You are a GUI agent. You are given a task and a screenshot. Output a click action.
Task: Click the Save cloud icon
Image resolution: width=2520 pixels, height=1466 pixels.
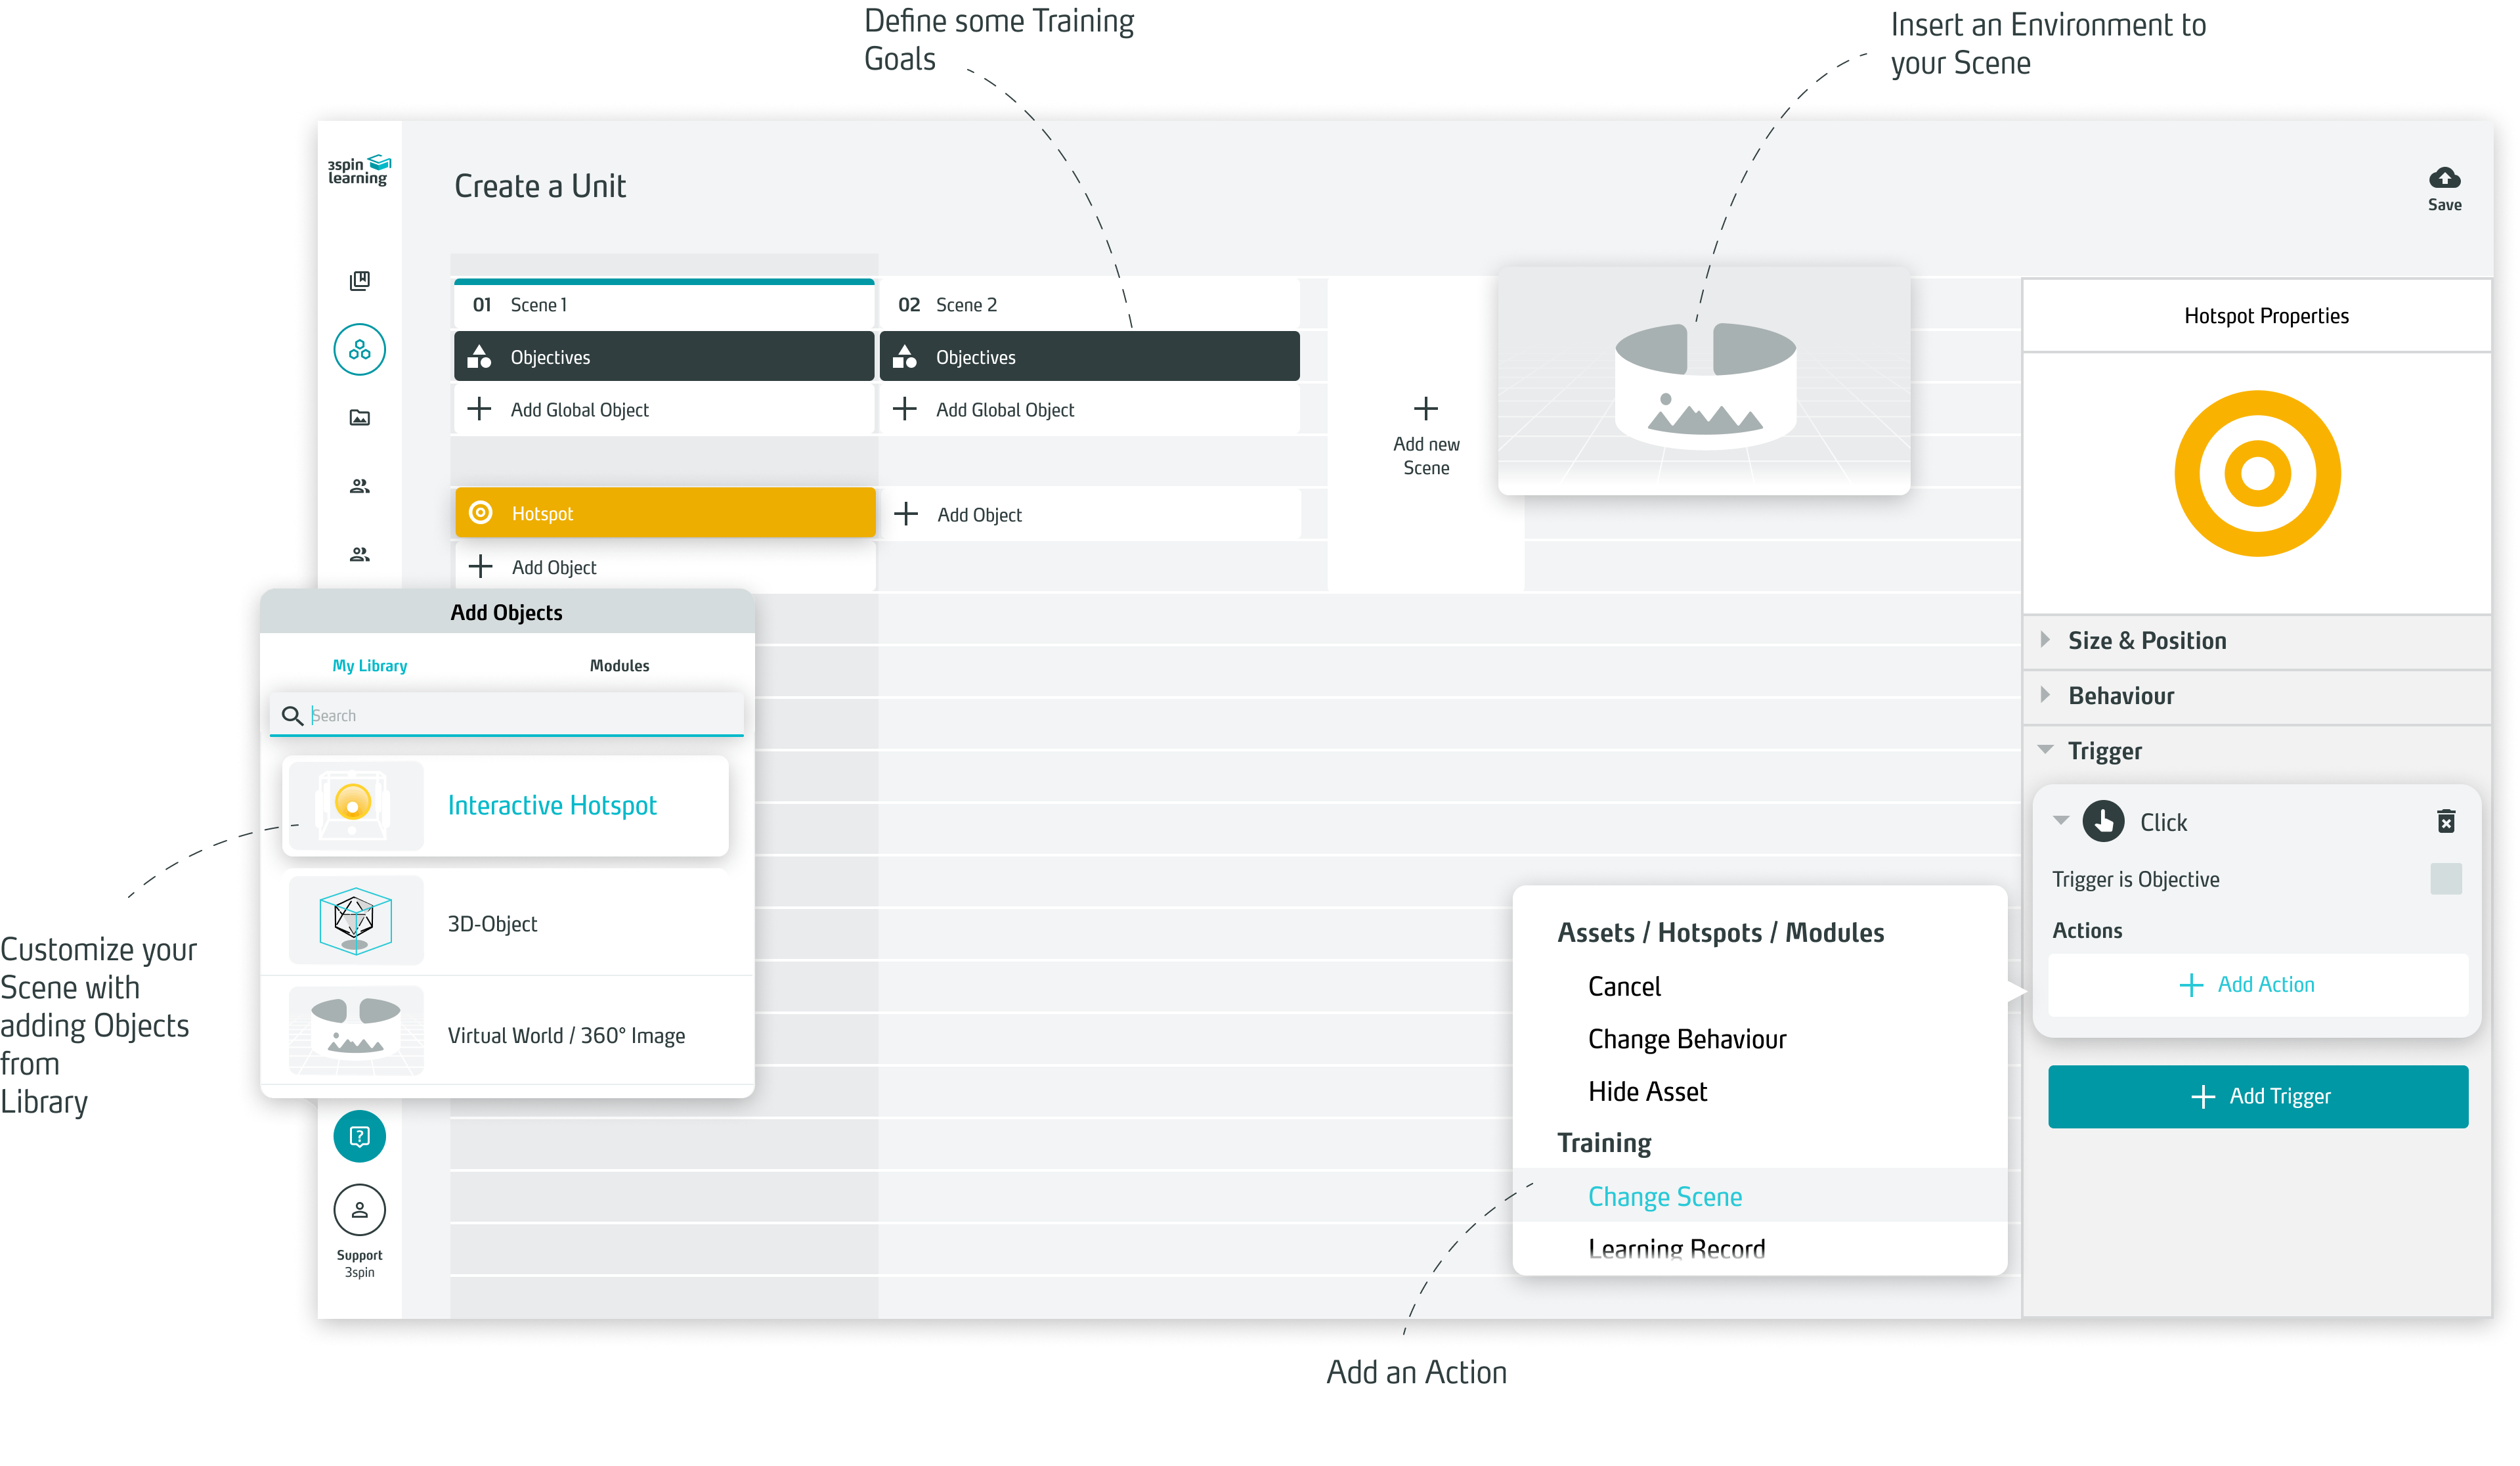[2444, 178]
